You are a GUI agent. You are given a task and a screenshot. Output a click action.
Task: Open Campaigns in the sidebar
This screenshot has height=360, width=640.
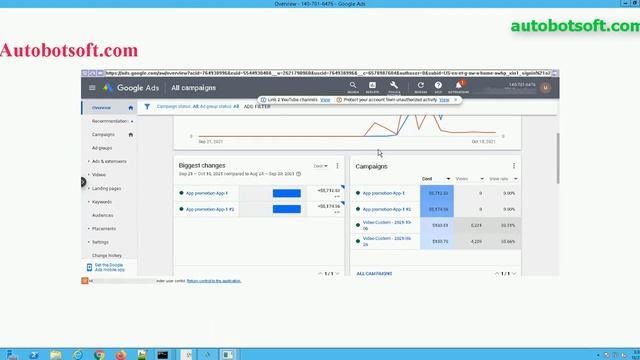(103, 135)
